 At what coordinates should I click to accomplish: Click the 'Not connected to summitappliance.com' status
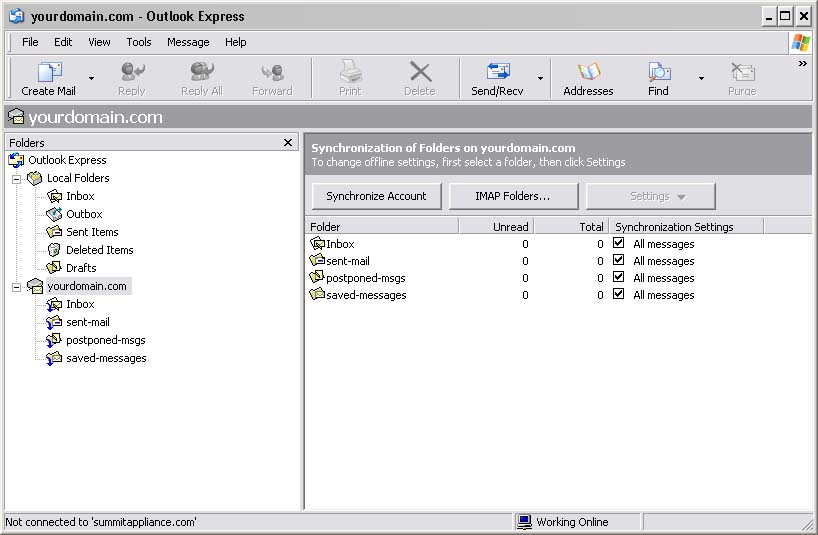click(101, 522)
